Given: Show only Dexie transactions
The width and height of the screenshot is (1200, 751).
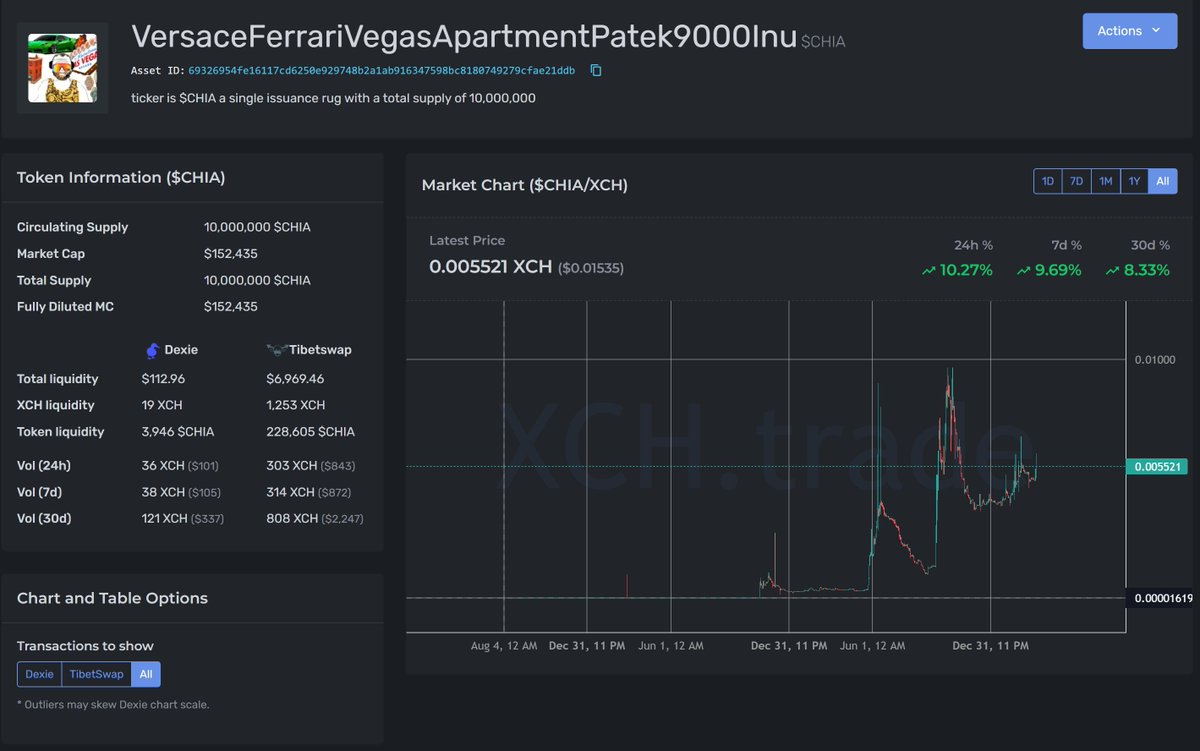Looking at the screenshot, I should coord(39,674).
